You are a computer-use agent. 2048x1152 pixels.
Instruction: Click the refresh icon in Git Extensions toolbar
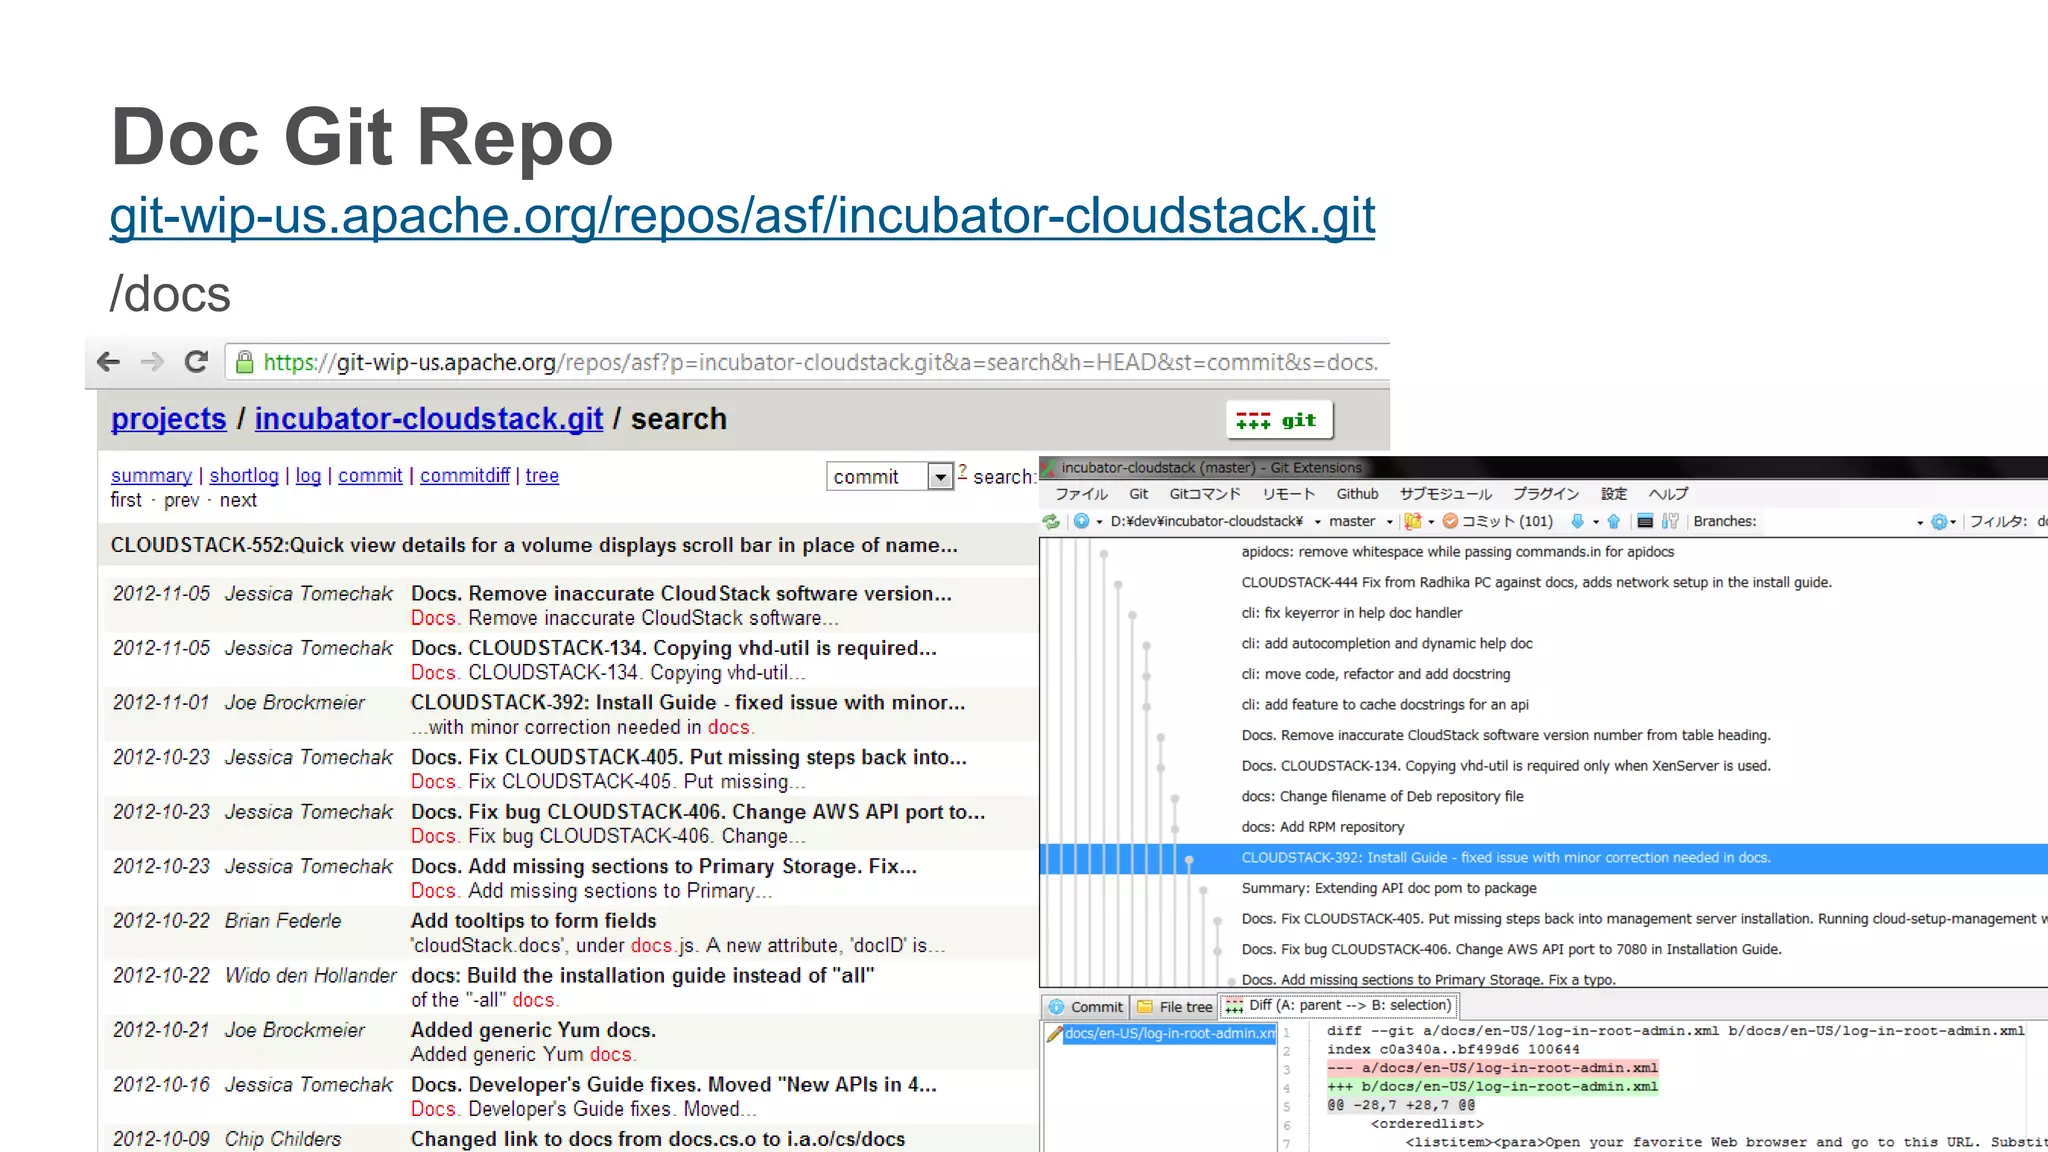coord(1051,521)
